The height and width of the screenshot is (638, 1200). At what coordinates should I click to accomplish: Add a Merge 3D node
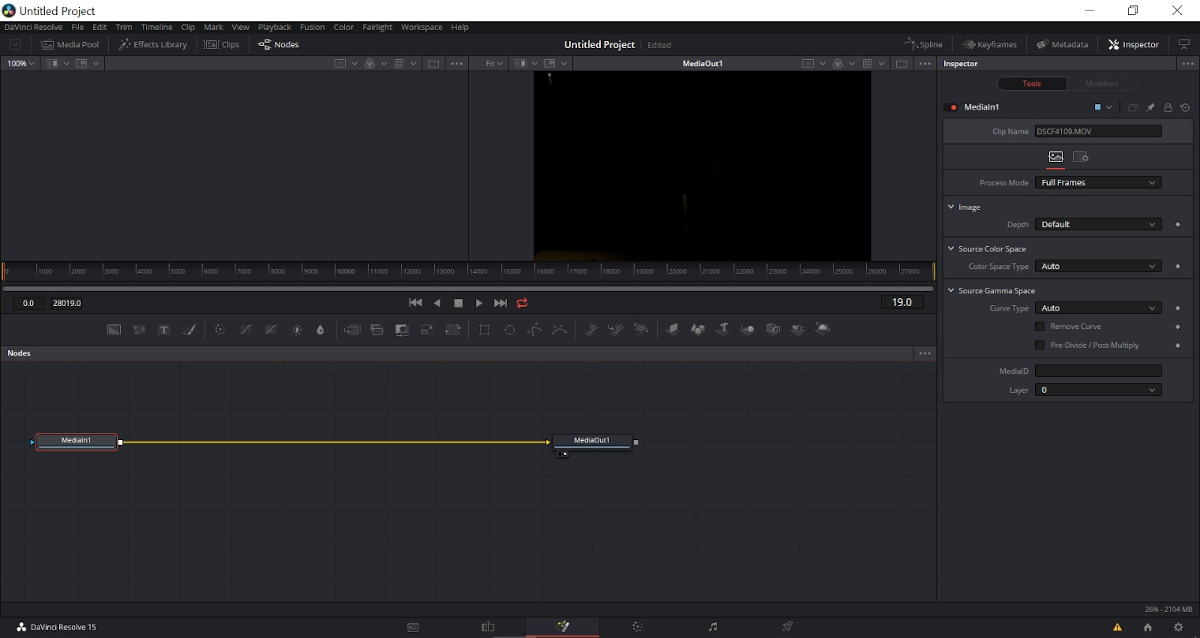(748, 329)
